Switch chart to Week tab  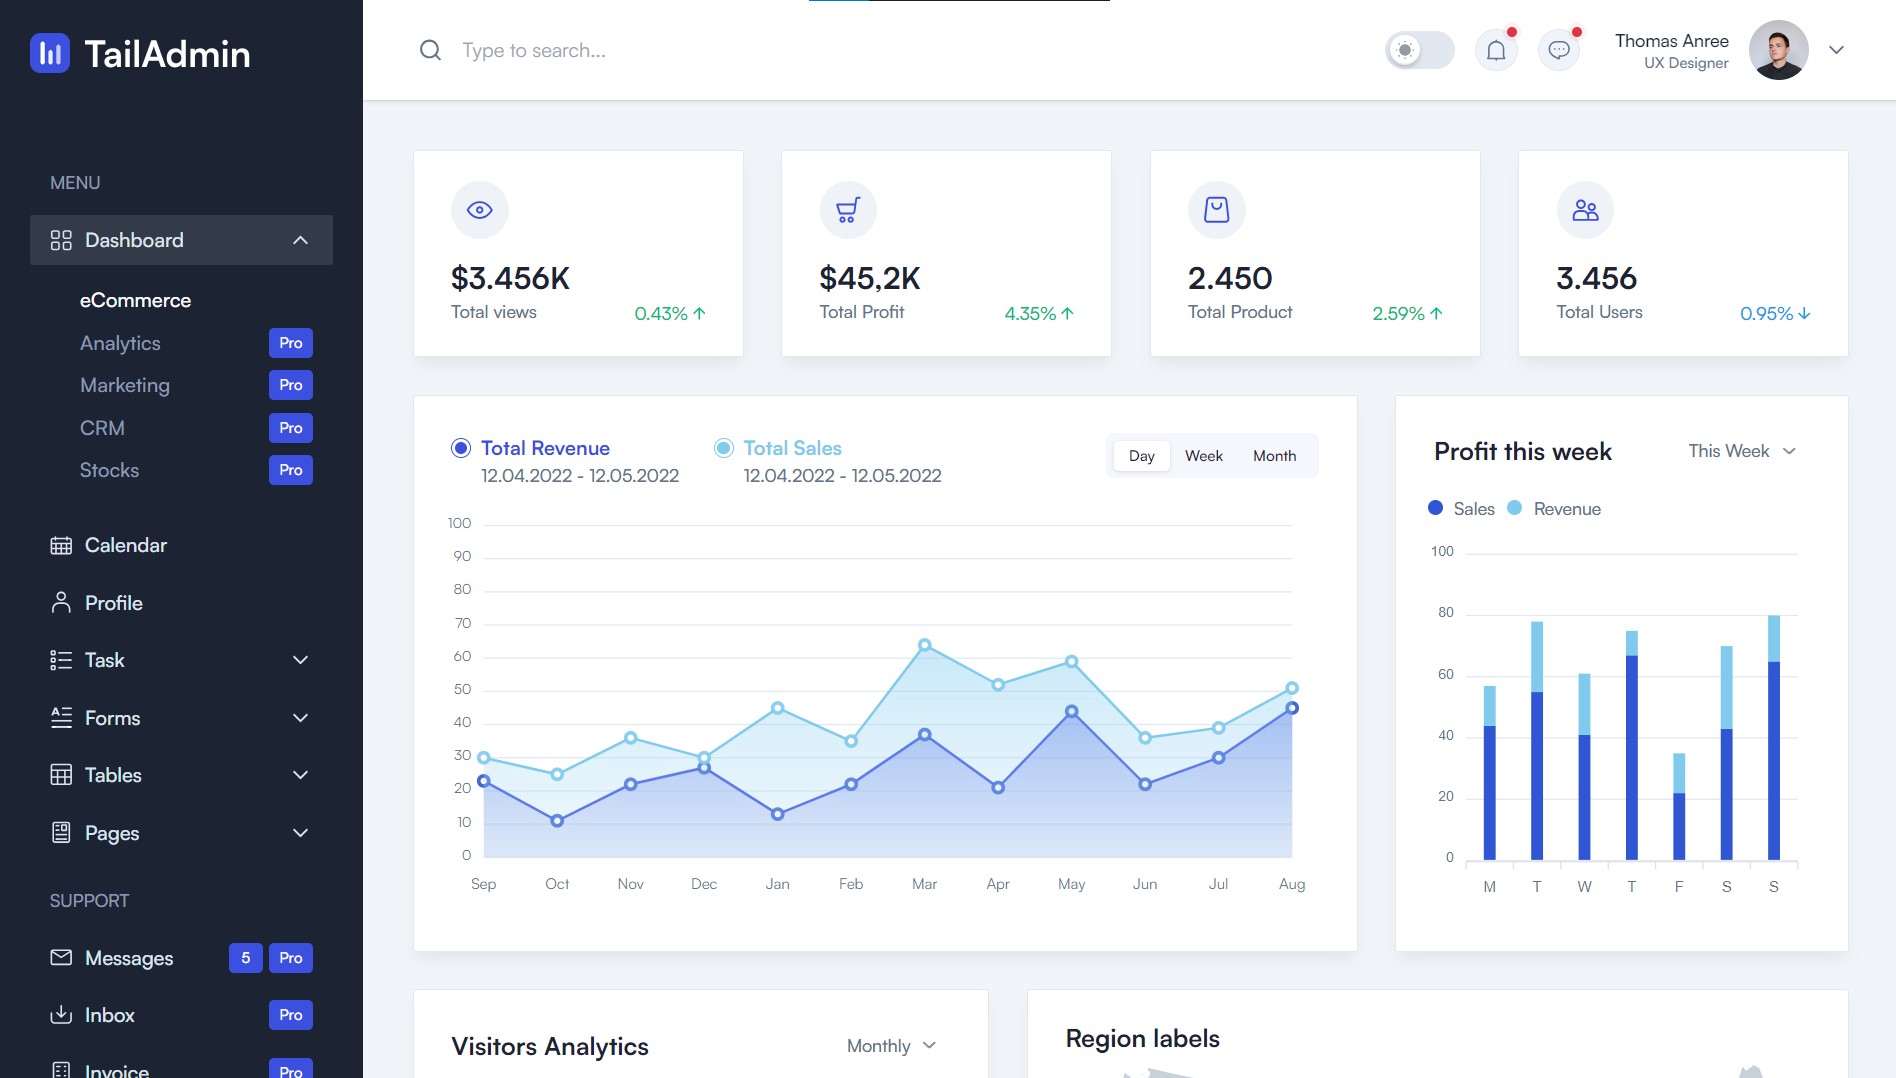coord(1203,456)
